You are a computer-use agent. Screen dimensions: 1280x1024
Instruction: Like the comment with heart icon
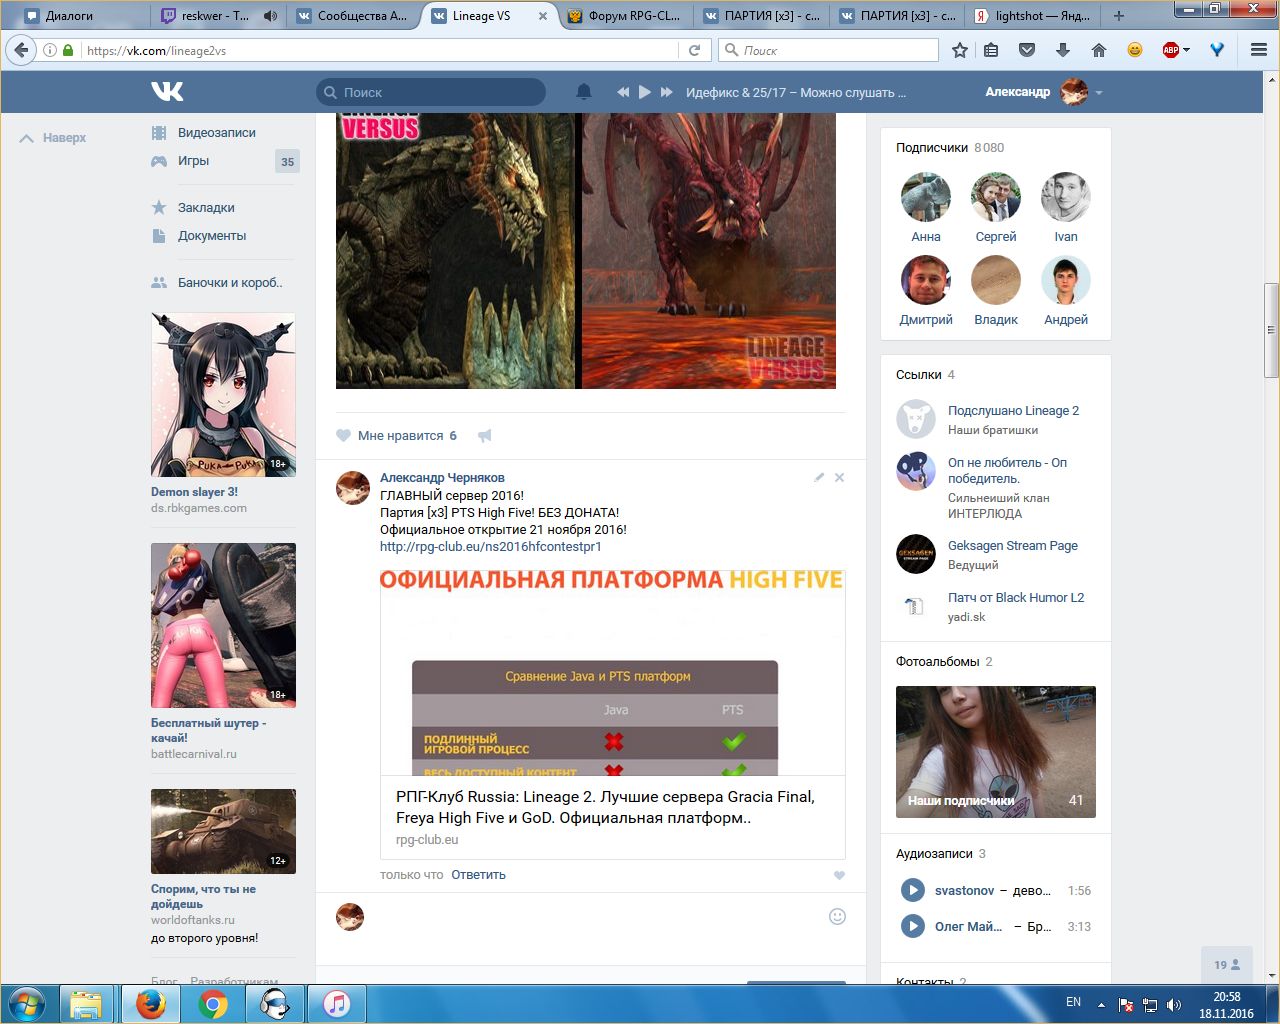(839, 876)
